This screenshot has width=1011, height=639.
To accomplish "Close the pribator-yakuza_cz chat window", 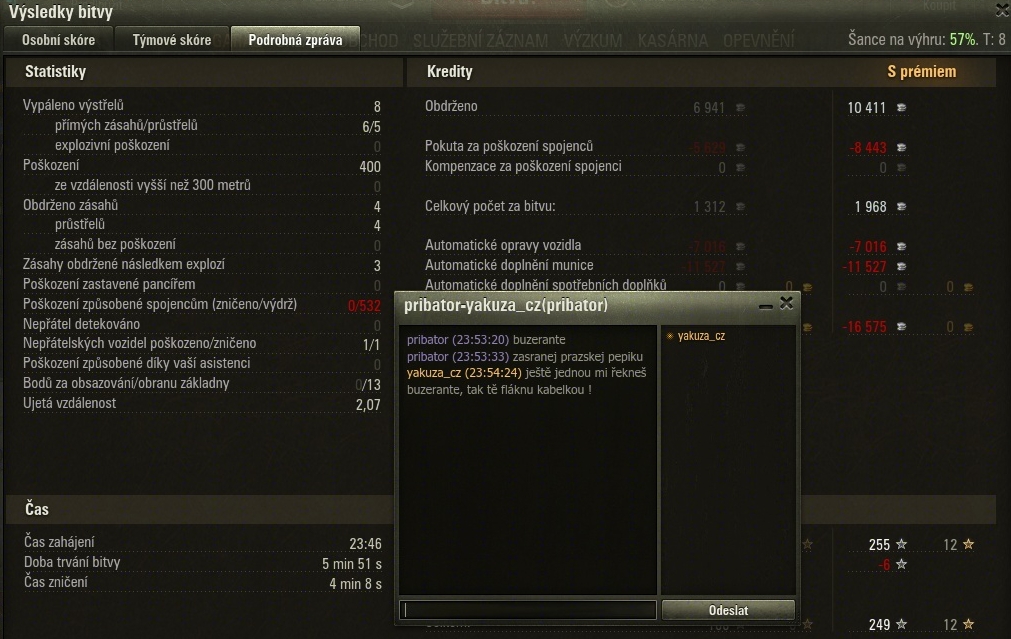I will coord(786,304).
